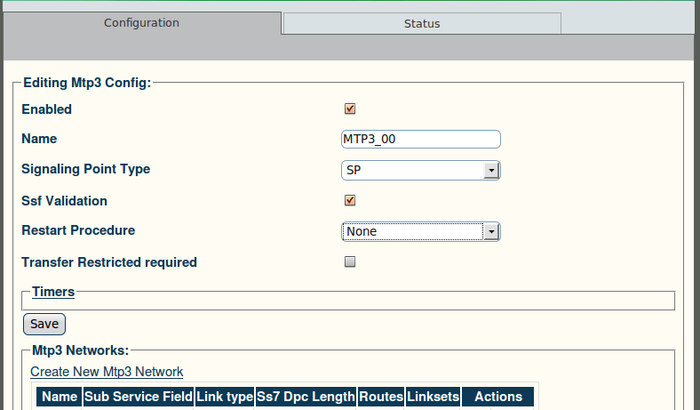Click the Sub Service Field column header

pyautogui.click(x=138, y=397)
